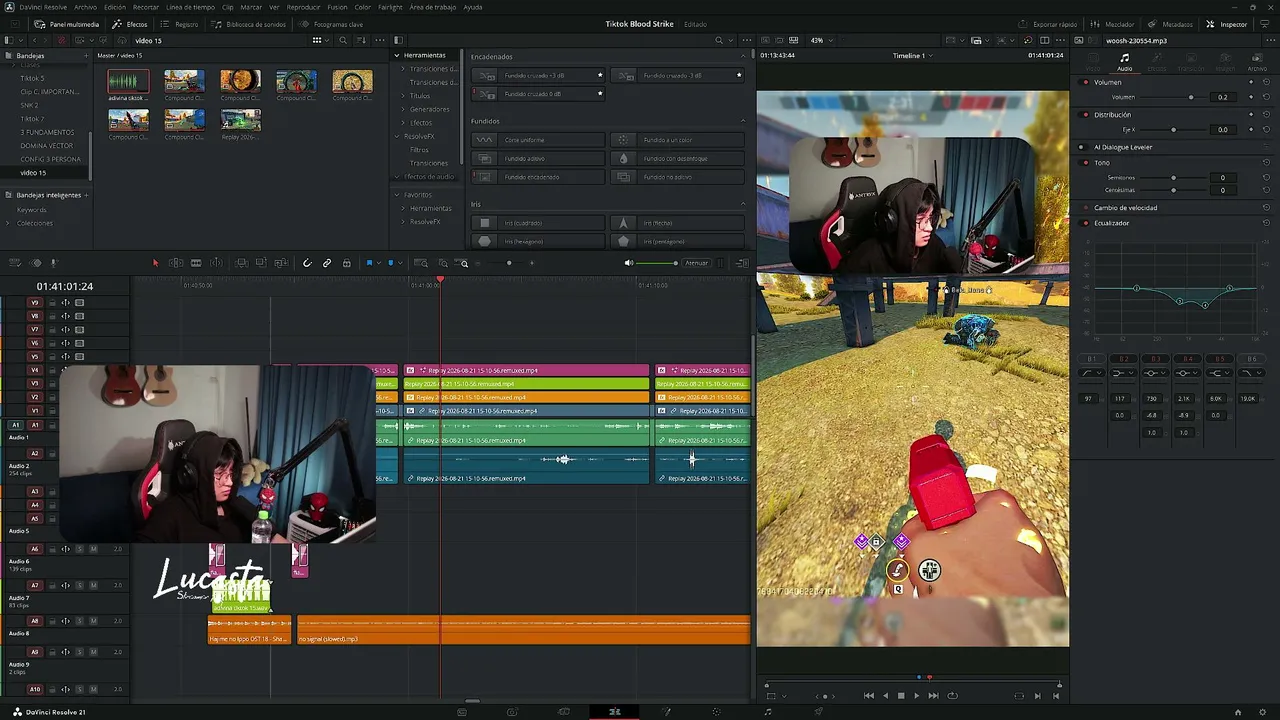The height and width of the screenshot is (720, 1280).
Task: Click Exportar rápido
Action: (1048, 24)
